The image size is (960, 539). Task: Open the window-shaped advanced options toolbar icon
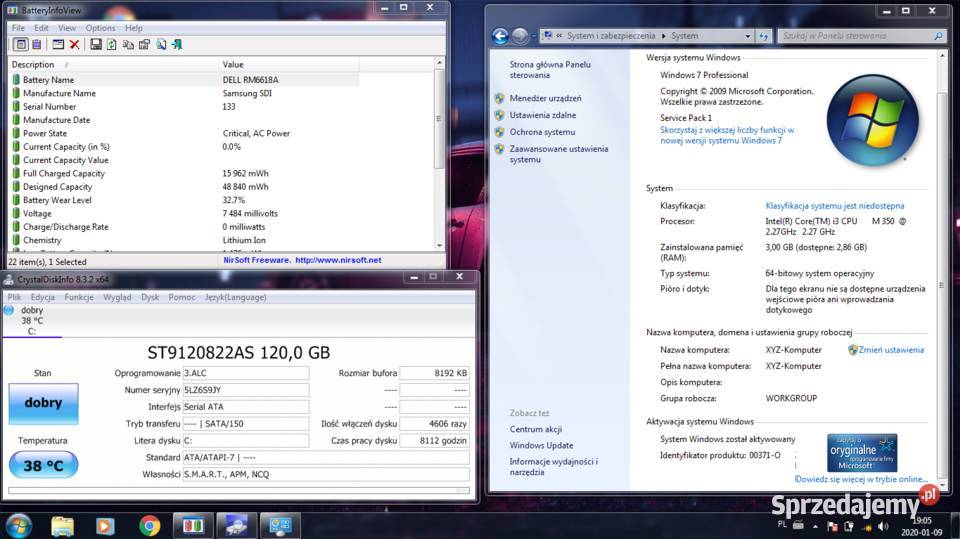[x=58, y=44]
